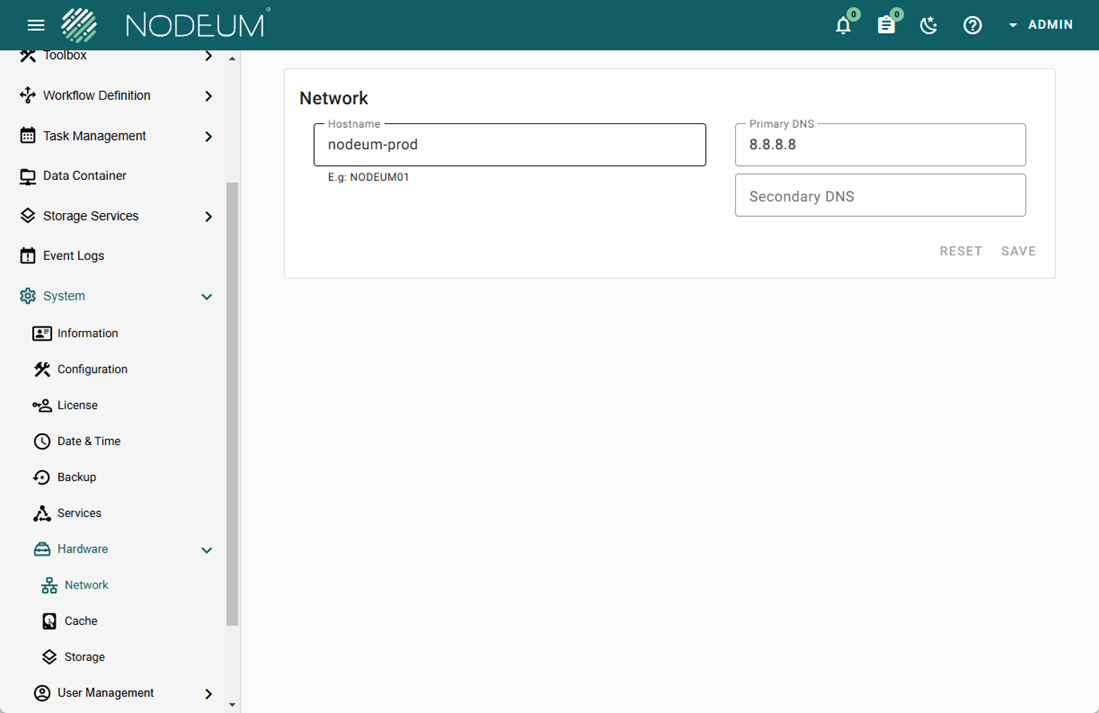Viewport: 1099px width, 713px height.
Task: Click the hamburger menu icon
Action: click(36, 26)
